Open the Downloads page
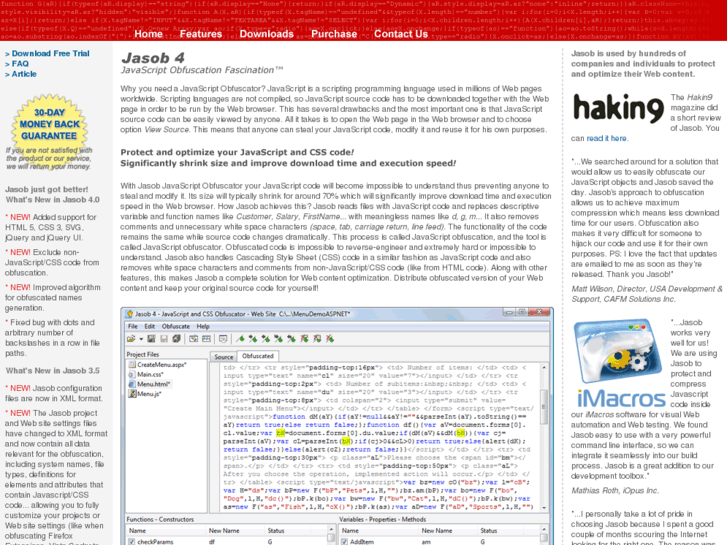Screen dimensions: 727x545 267,34
